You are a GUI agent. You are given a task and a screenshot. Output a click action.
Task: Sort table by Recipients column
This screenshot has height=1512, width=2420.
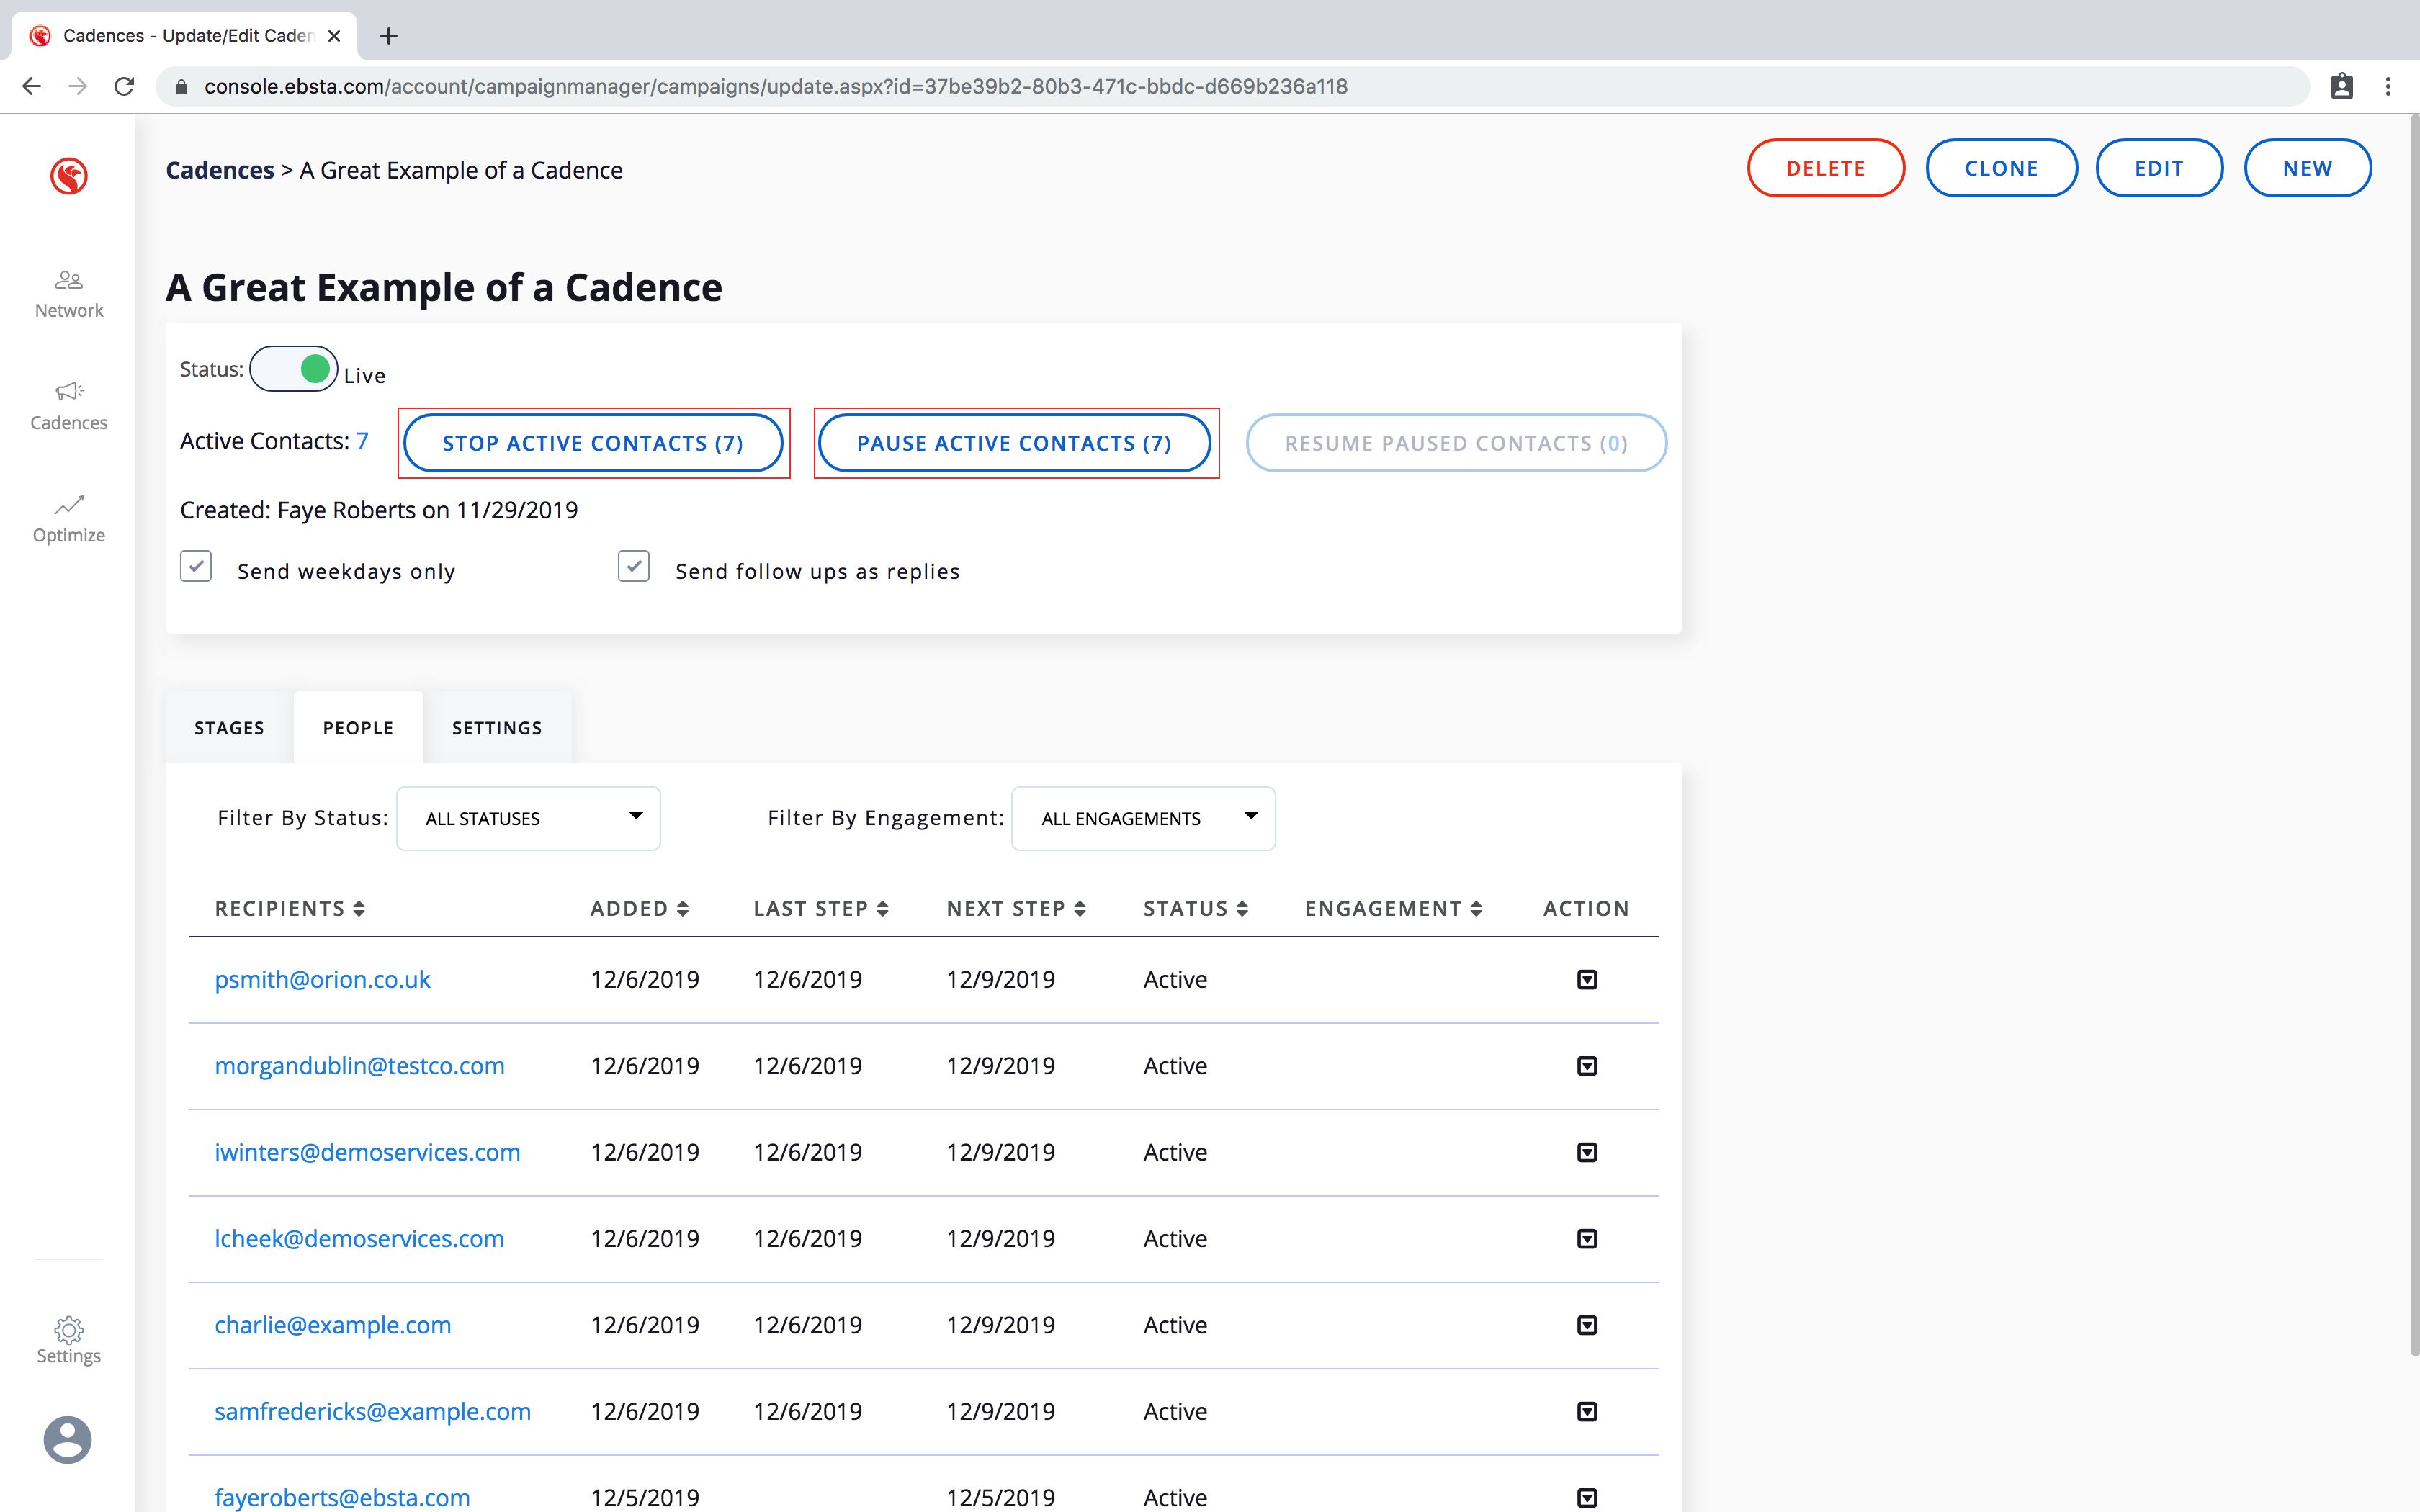[x=289, y=908]
